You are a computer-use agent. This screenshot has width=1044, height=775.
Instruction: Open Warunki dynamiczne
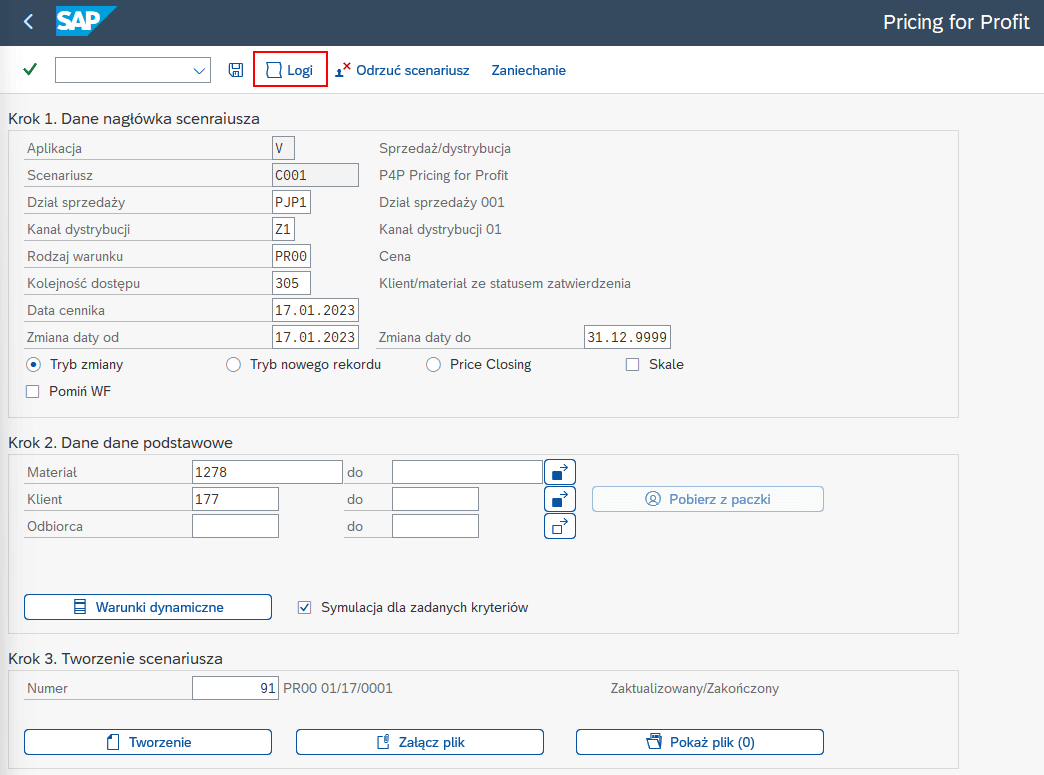148,607
